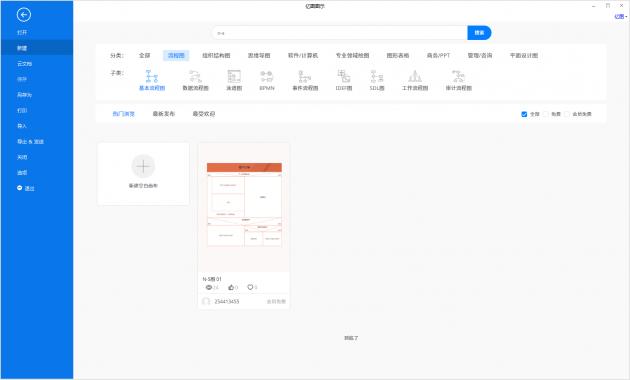
Task: Select the 数据流程图 subcategory icon
Action: coord(195,76)
